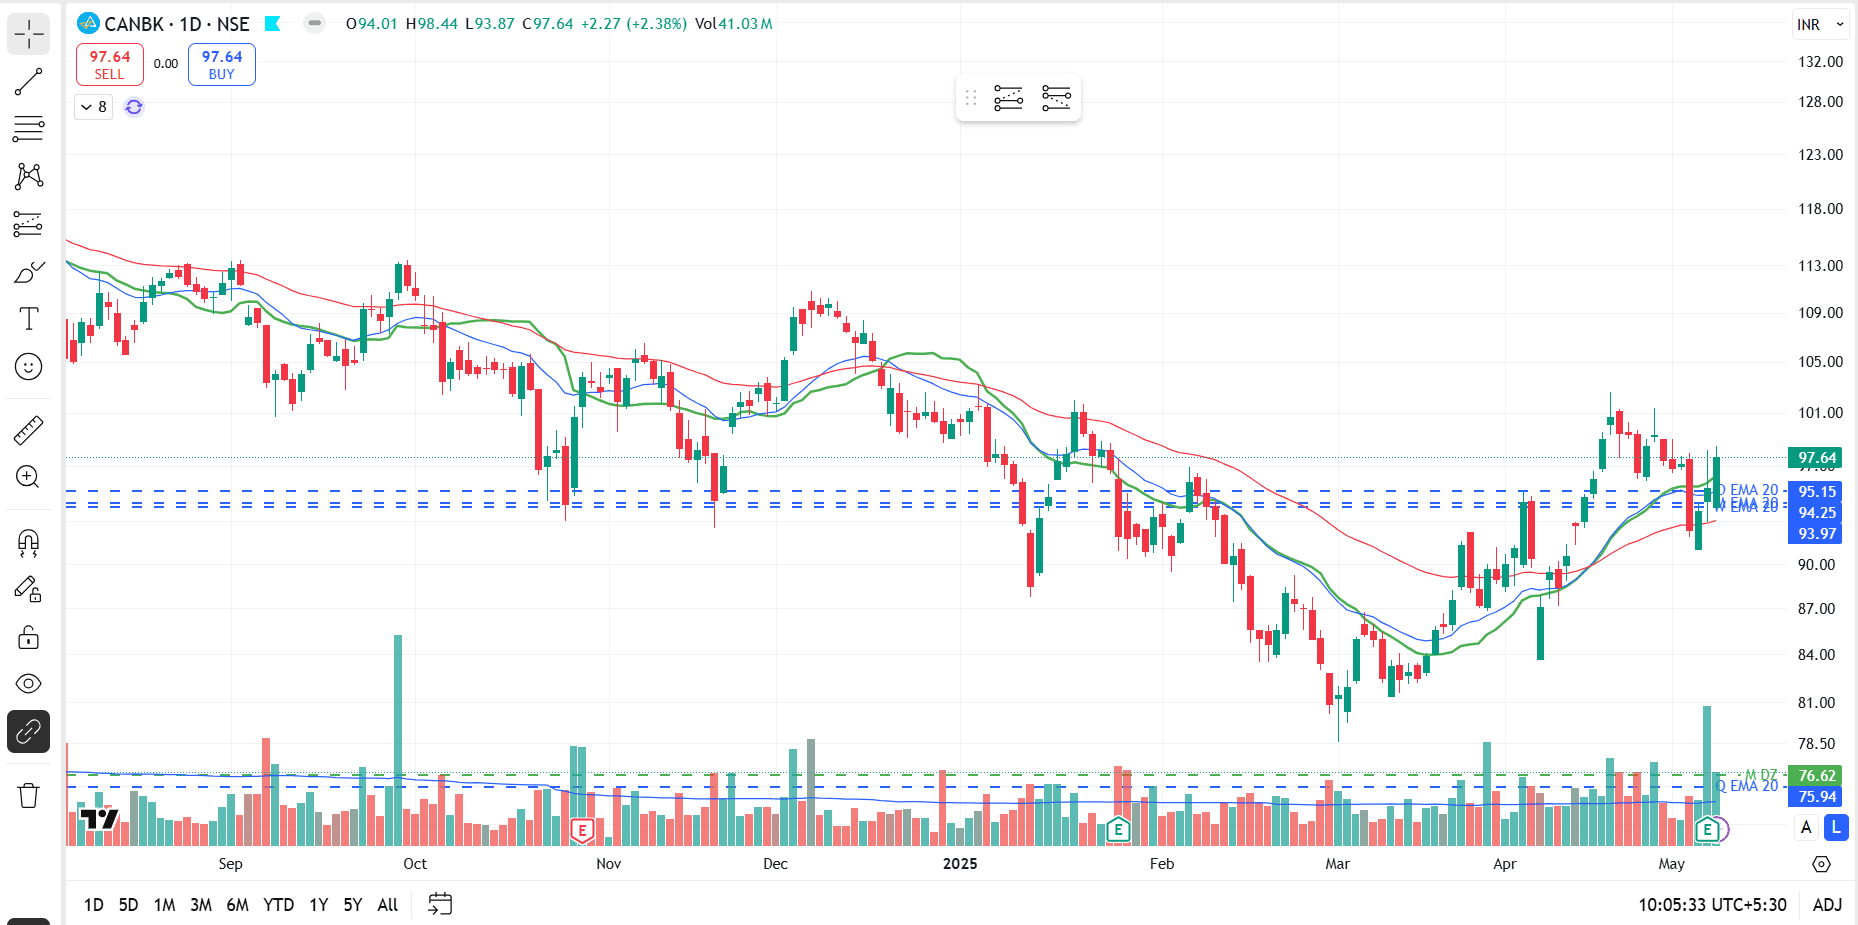Open the go to date calendar icon

coord(440,904)
